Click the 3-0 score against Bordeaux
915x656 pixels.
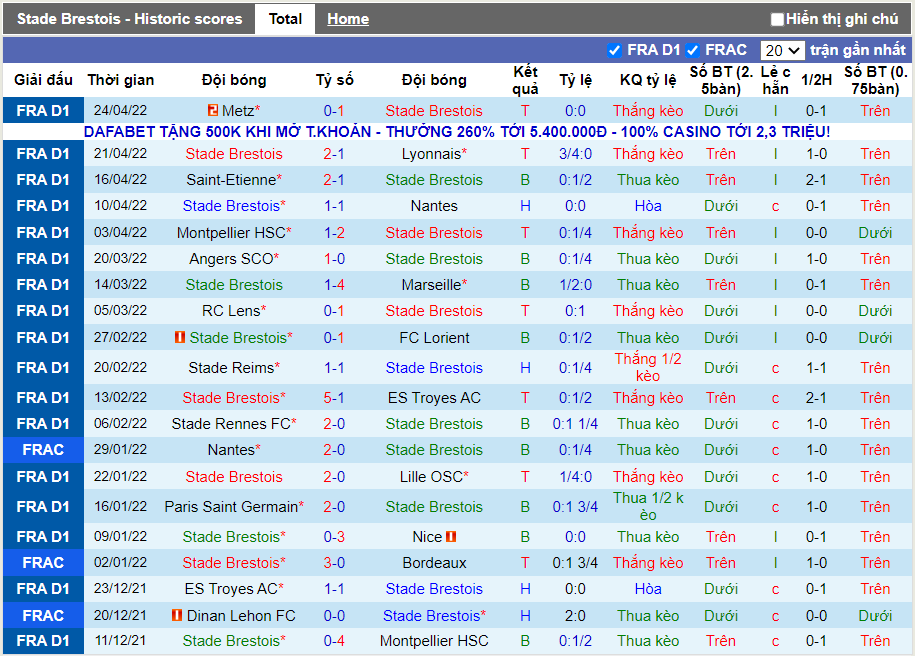[x=334, y=563]
